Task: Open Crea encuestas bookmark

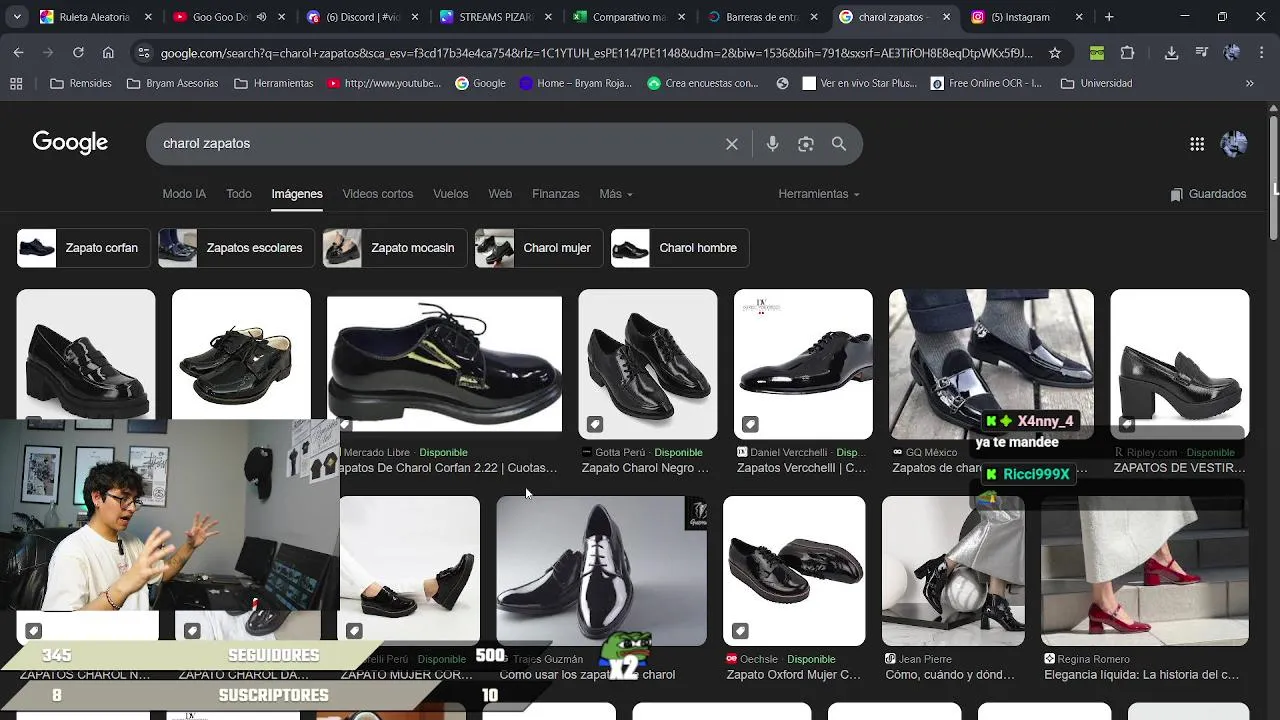Action: (x=702, y=83)
